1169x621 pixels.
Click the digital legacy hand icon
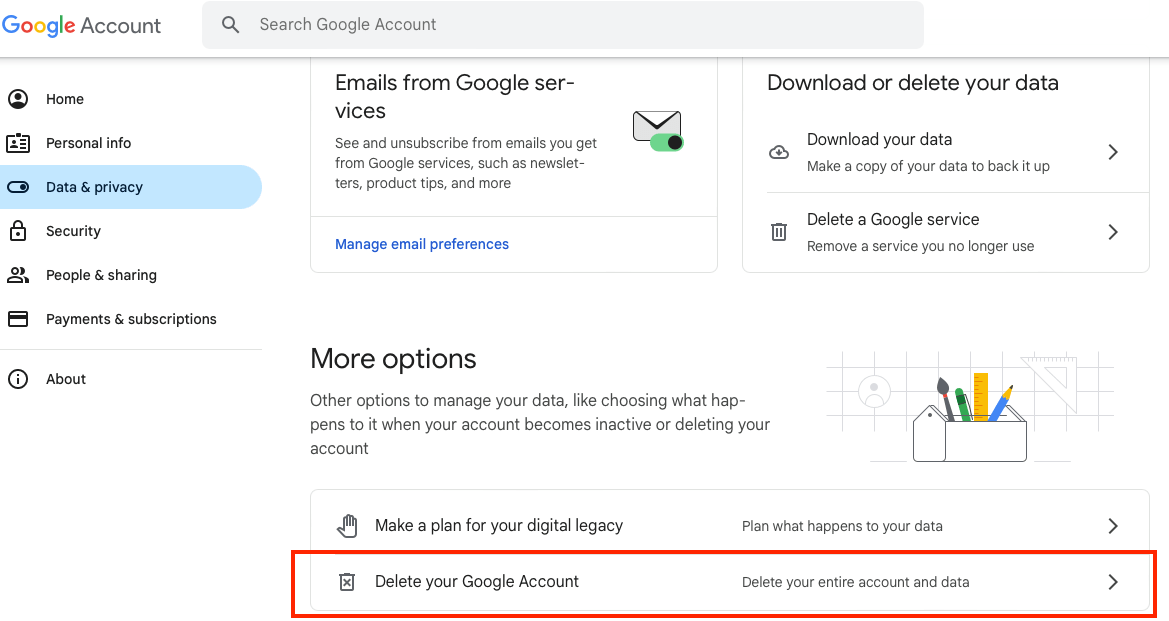click(x=347, y=526)
